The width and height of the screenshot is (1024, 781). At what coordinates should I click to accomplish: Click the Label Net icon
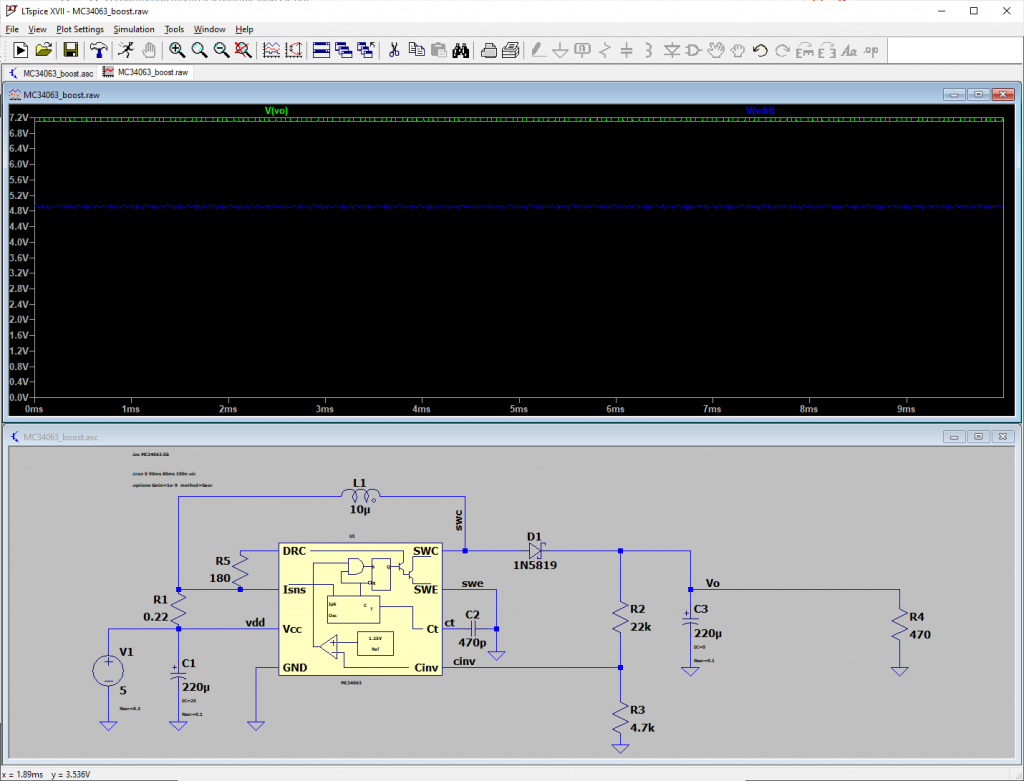(583, 50)
